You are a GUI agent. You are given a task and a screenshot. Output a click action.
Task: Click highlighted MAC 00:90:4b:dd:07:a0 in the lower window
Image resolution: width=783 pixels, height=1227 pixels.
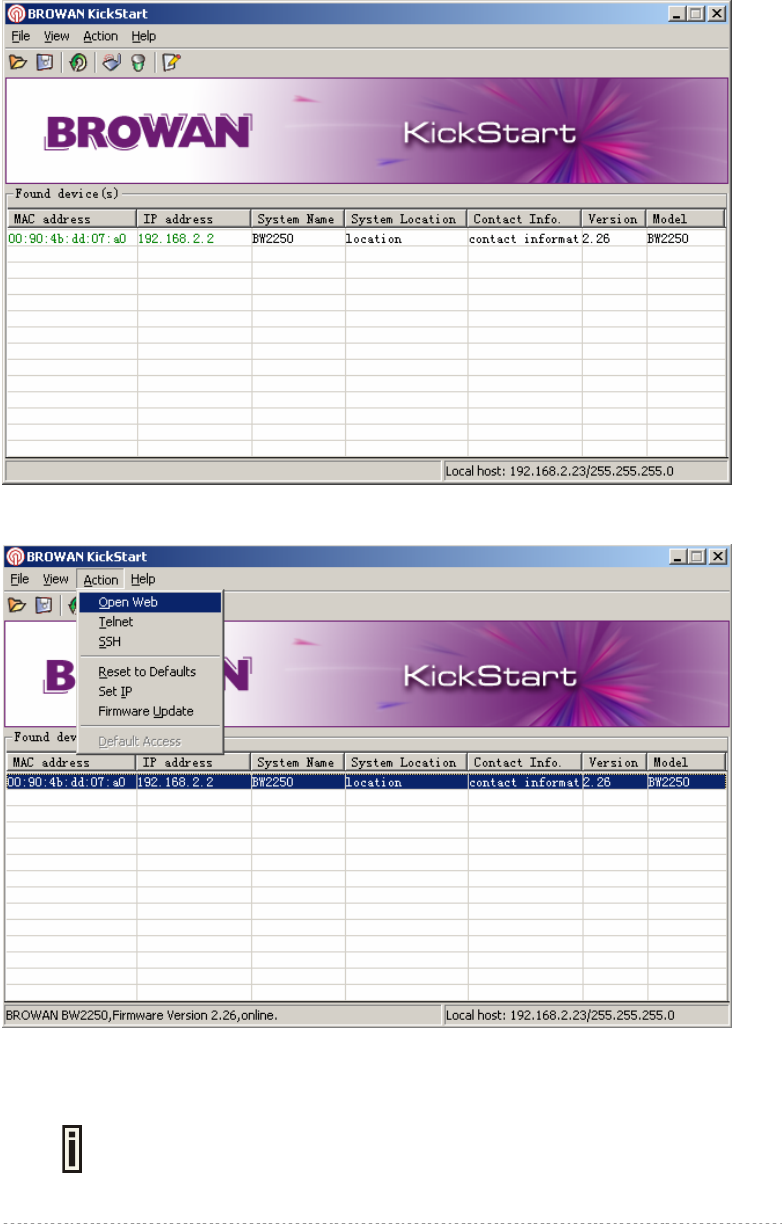(x=67, y=783)
